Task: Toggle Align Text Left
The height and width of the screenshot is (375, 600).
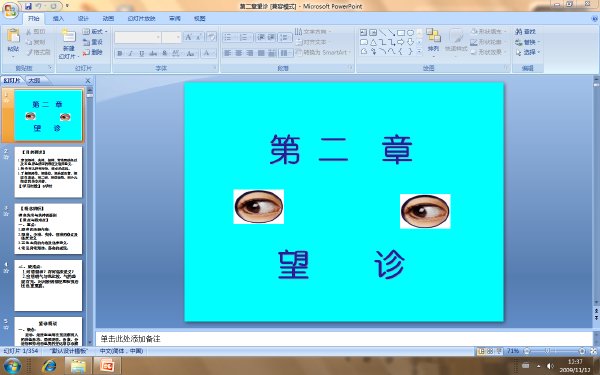Action: point(228,53)
